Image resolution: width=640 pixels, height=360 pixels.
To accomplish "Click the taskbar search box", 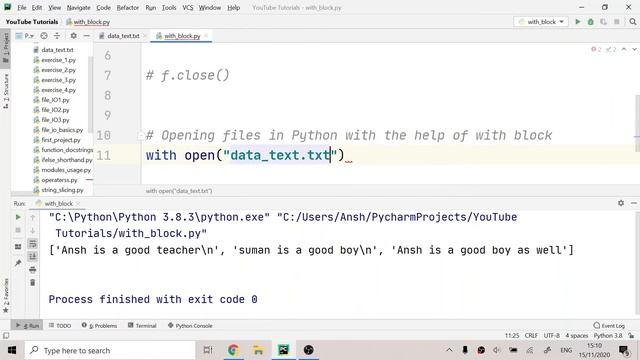I will point(110,350).
